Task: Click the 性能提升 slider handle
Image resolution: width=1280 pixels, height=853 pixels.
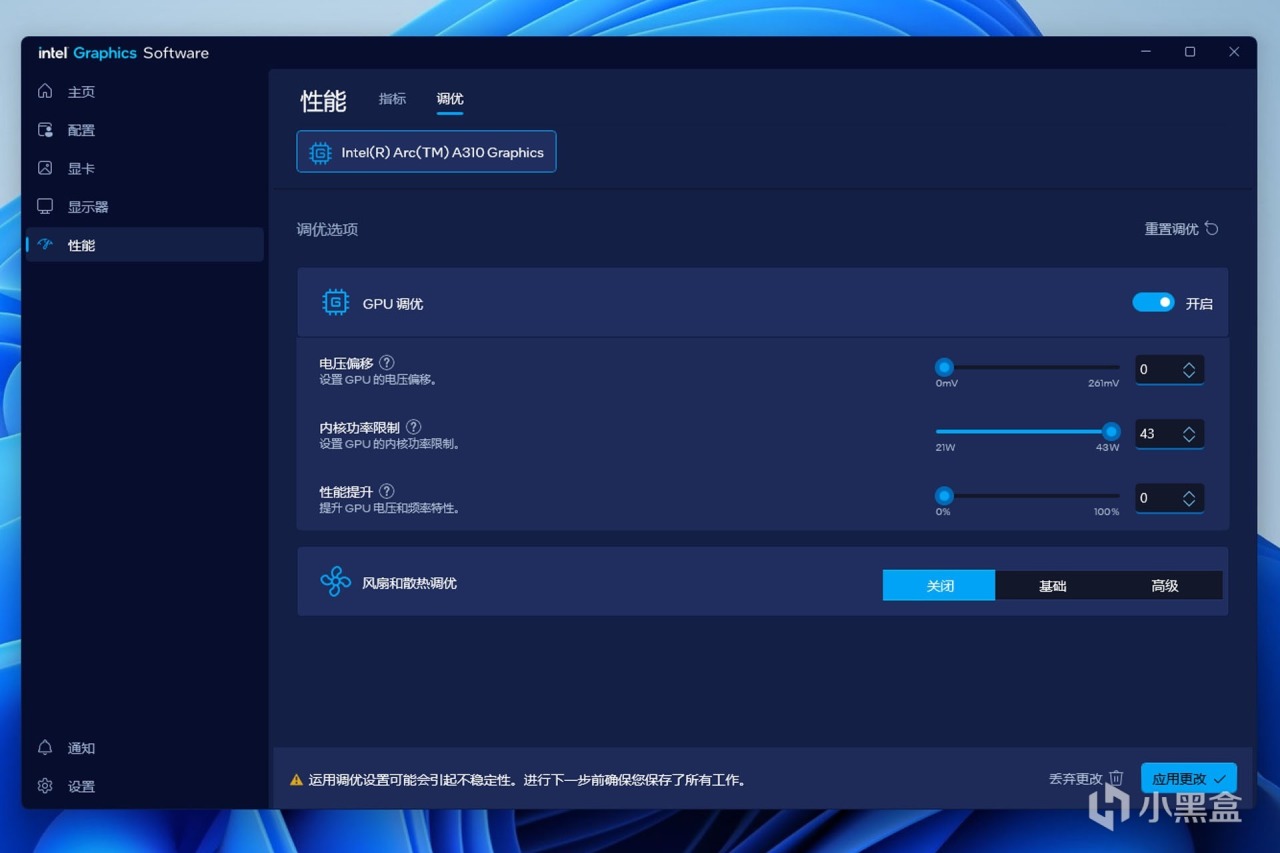Action: [x=944, y=495]
